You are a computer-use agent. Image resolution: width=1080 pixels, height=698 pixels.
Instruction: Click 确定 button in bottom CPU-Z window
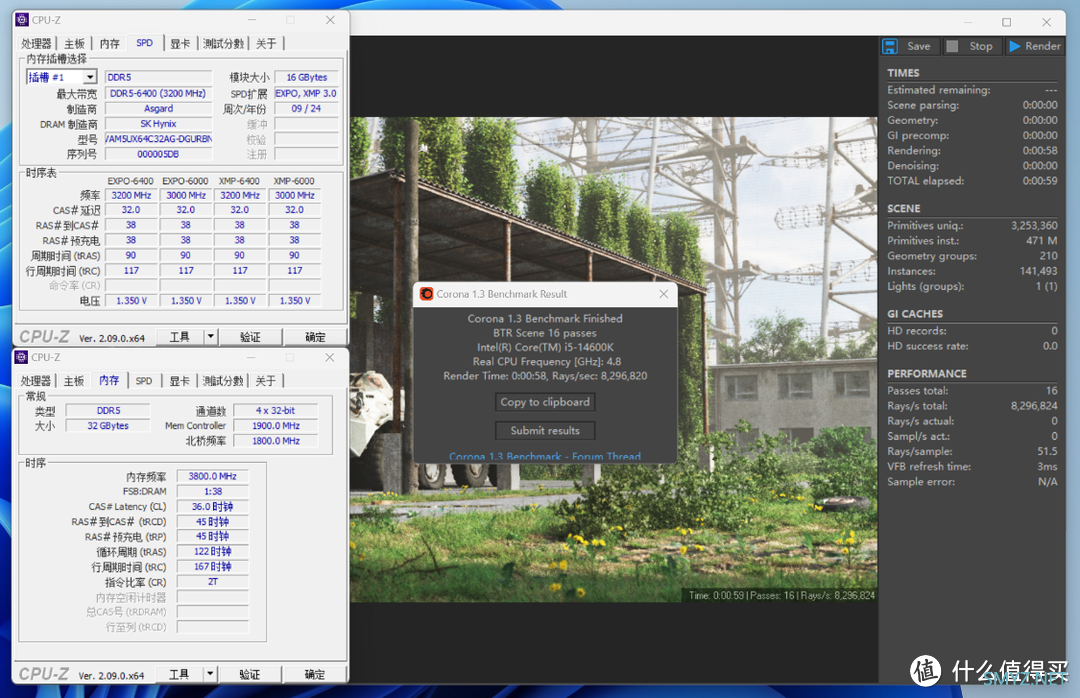pos(314,673)
